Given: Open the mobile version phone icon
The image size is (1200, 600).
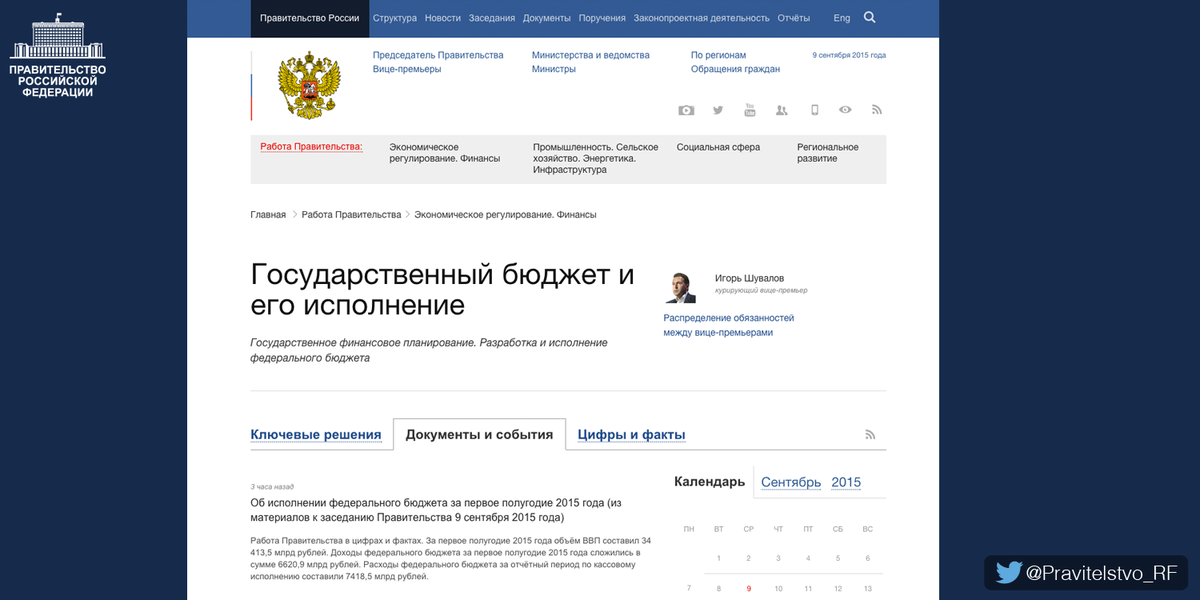Looking at the screenshot, I should (814, 110).
